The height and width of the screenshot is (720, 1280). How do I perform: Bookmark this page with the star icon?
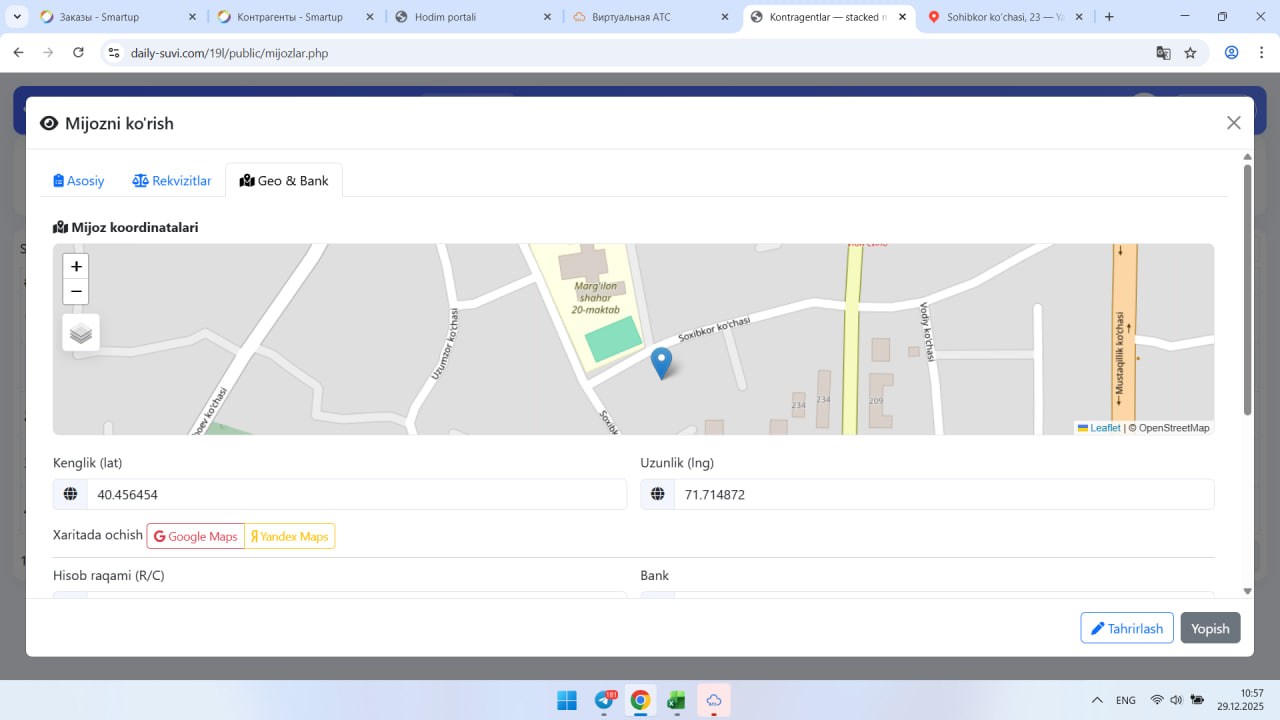[x=1190, y=53]
